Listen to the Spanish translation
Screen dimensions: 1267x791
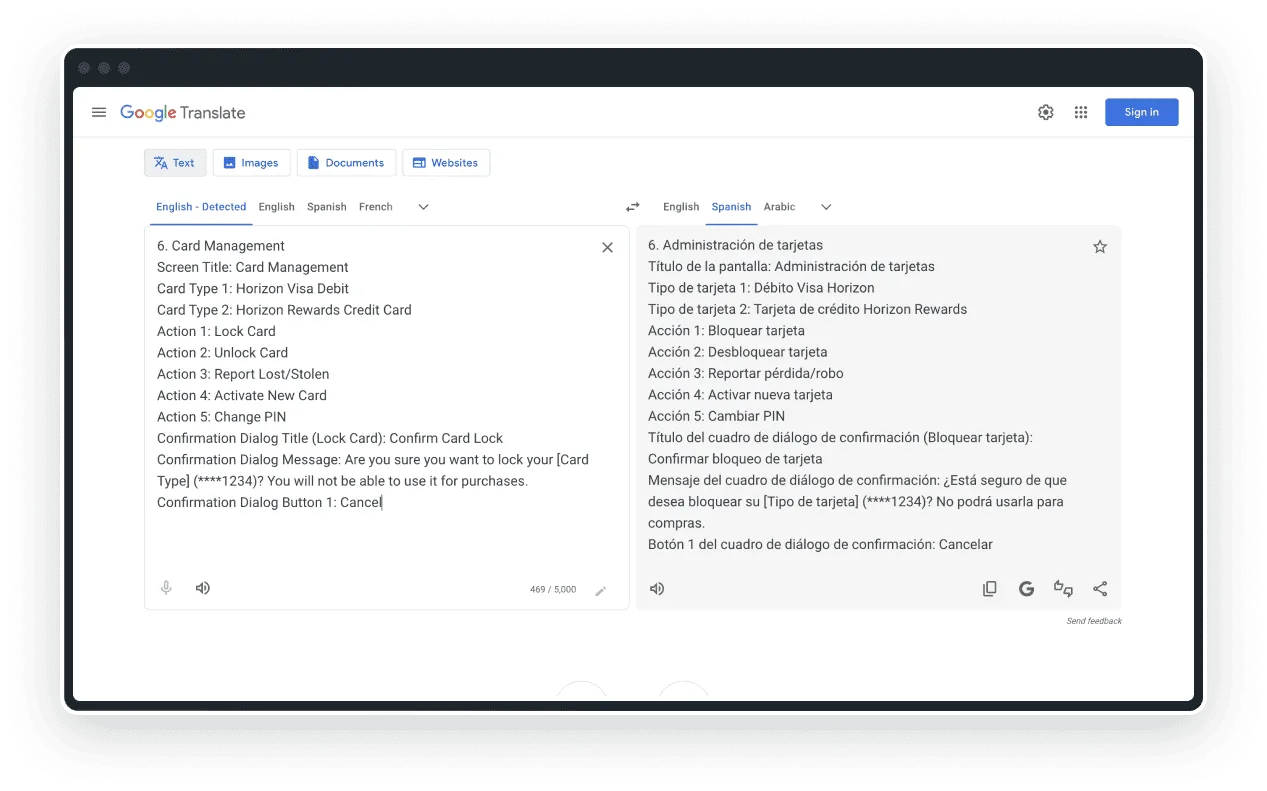[x=656, y=588]
